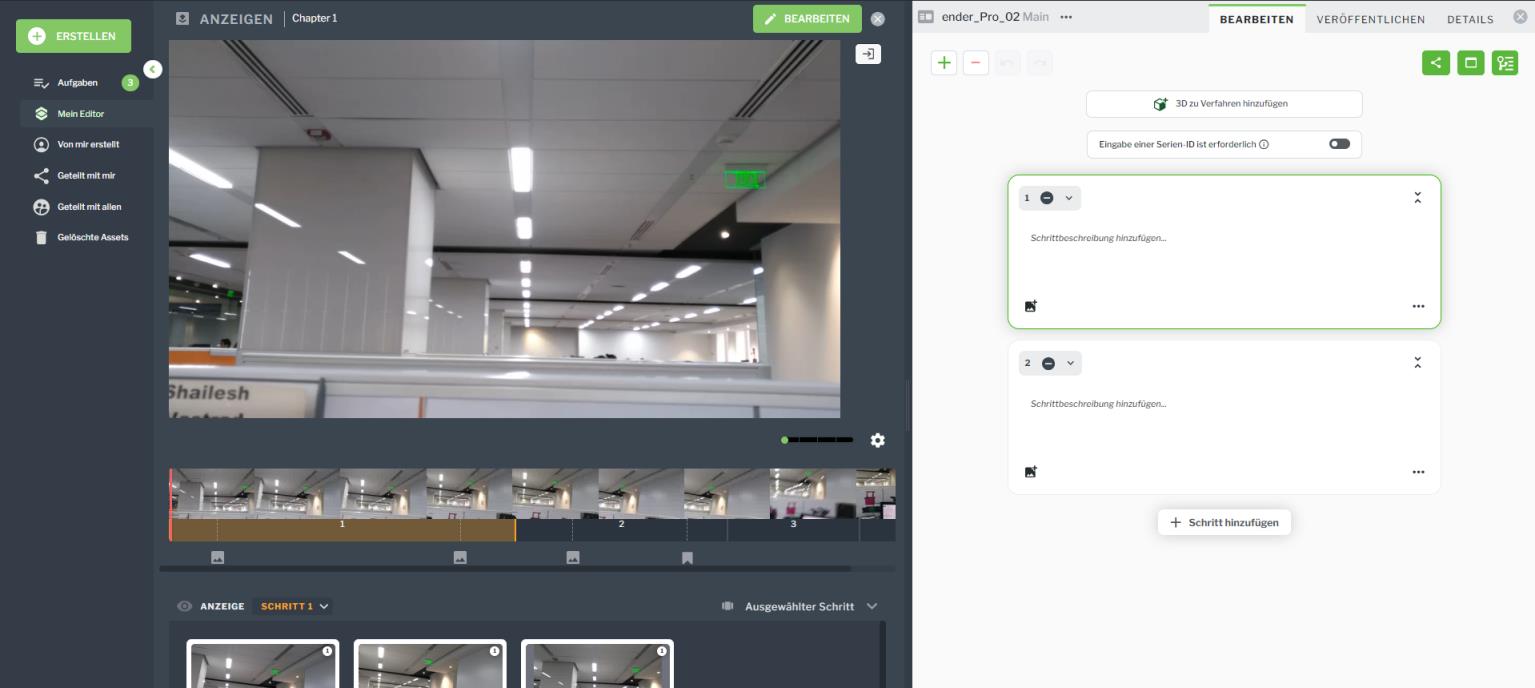Viewport: 1535px width, 688px height.
Task: Click the info icon beside Serien-ID text
Action: tap(1264, 144)
